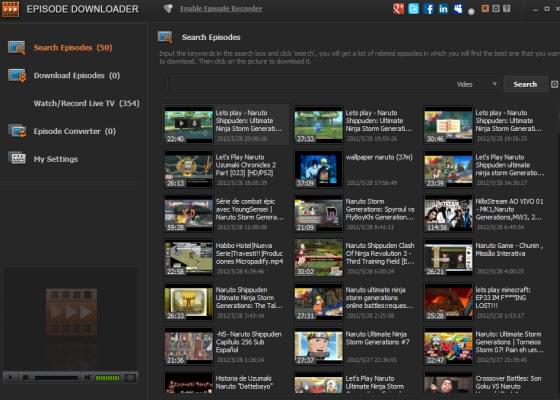Screen dimensions: 560x400
Task: Open the 23:39 Let's Play Naruto thumbnail
Action: 449,169
